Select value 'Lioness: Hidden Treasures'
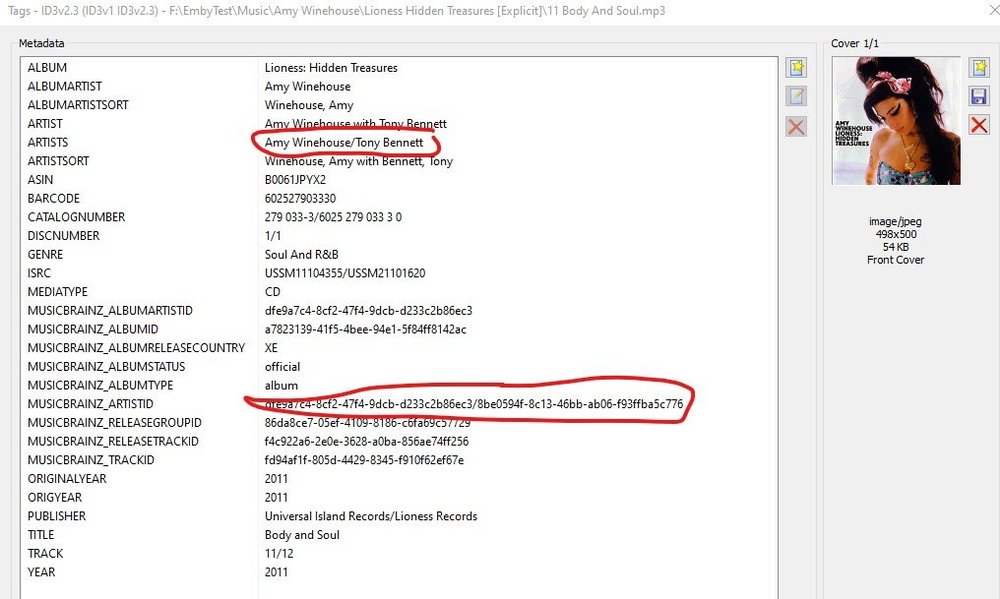This screenshot has height=599, width=1000. coord(331,68)
